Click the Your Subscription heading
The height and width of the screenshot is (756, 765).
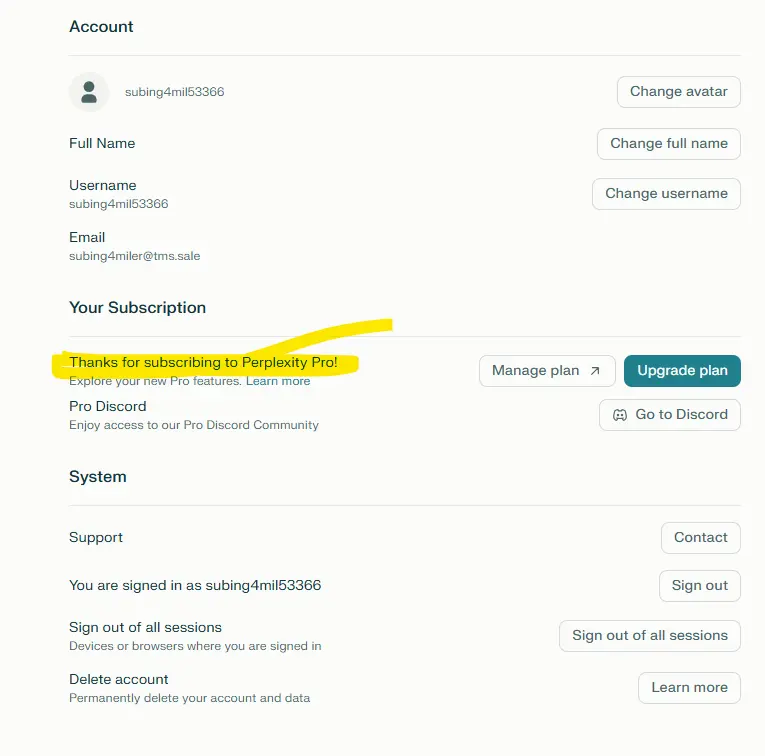coord(138,308)
